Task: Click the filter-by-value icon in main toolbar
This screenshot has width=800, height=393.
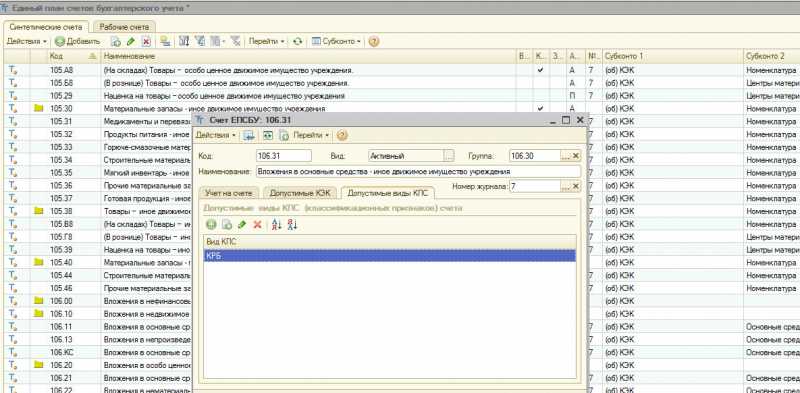Action: [201, 41]
